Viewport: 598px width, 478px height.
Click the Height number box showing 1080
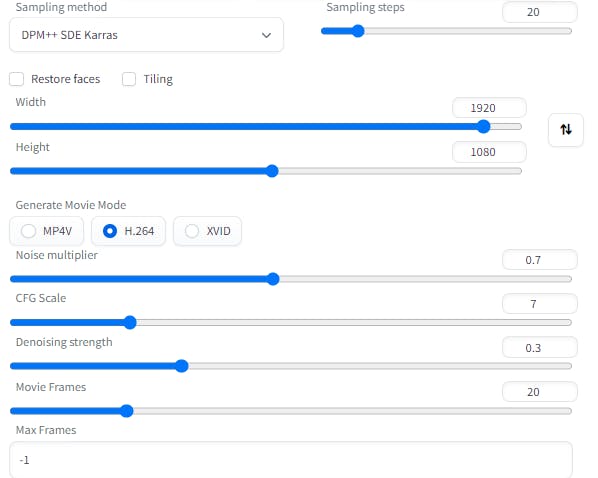(x=489, y=152)
